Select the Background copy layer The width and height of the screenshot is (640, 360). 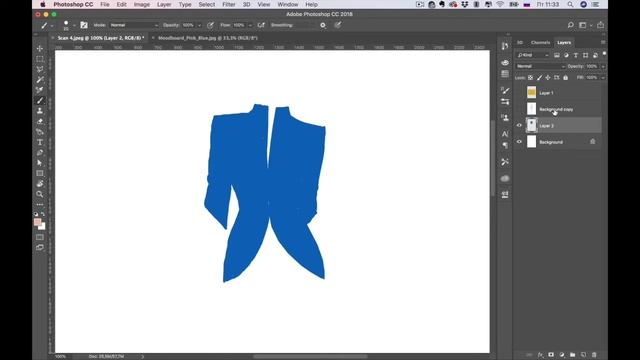pos(558,109)
